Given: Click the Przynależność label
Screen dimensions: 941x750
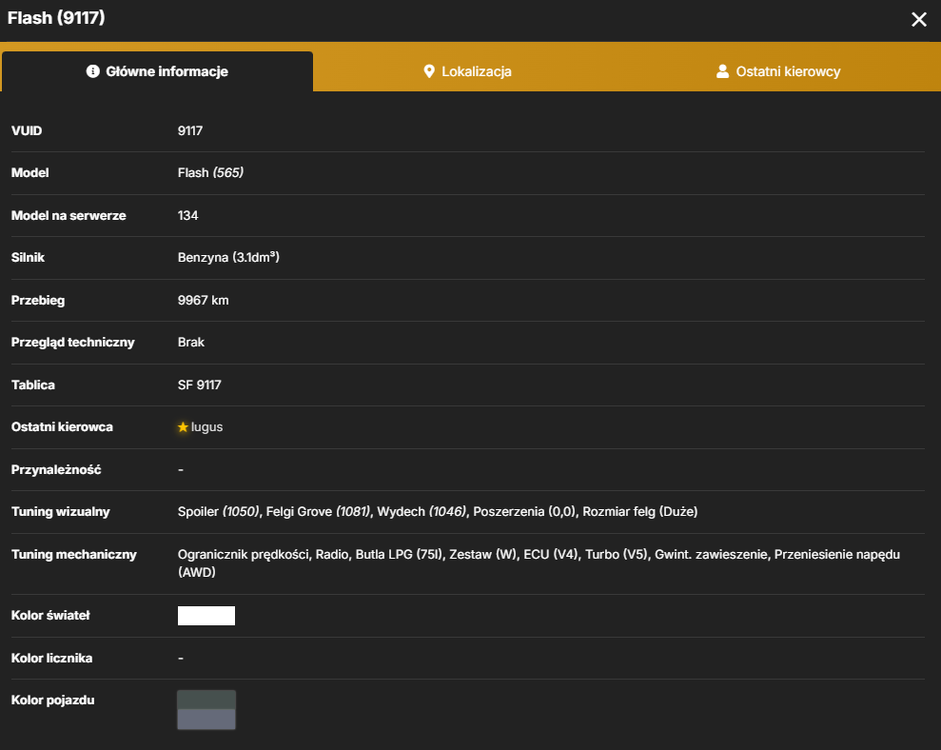Looking at the screenshot, I should click(56, 470).
